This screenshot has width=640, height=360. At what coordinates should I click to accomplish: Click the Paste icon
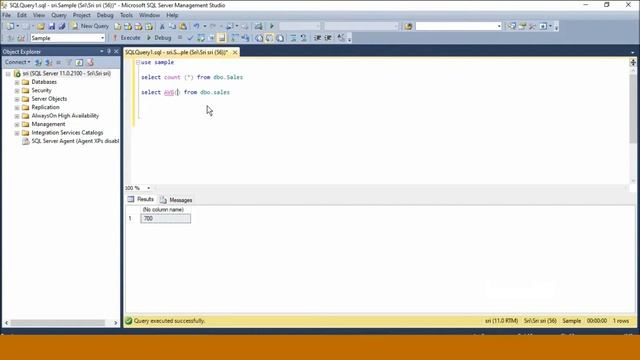tap(183, 26)
